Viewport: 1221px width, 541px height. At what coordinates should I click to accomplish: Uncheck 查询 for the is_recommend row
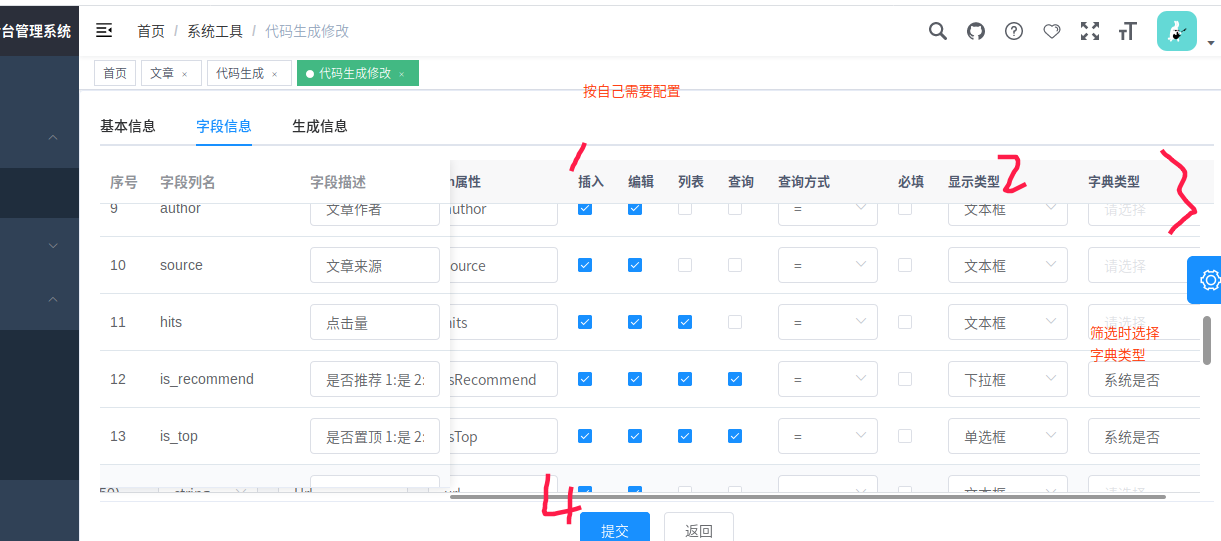(x=735, y=379)
